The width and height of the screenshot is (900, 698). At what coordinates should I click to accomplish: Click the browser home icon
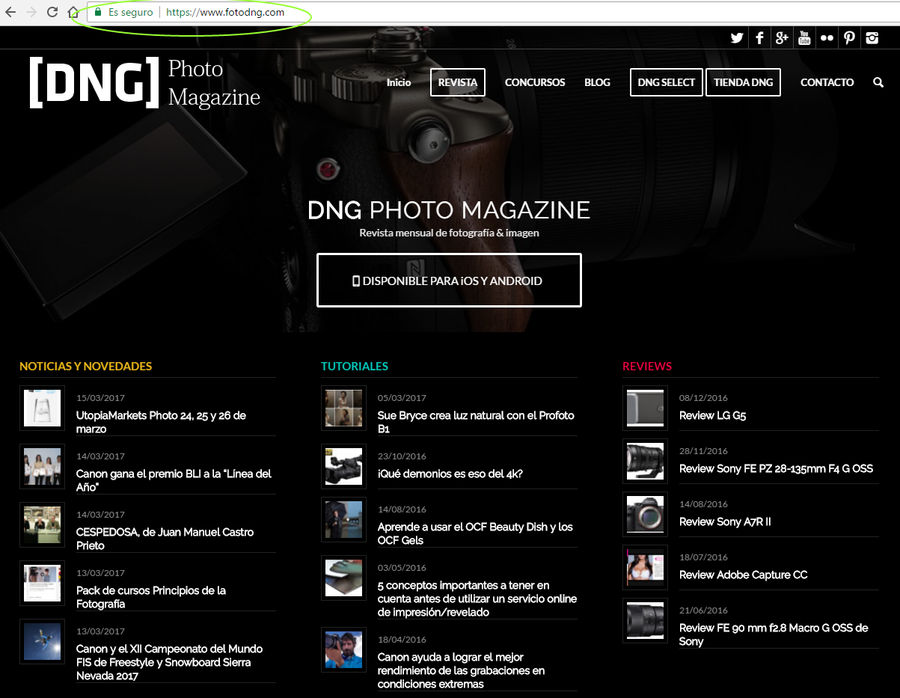[x=73, y=11]
